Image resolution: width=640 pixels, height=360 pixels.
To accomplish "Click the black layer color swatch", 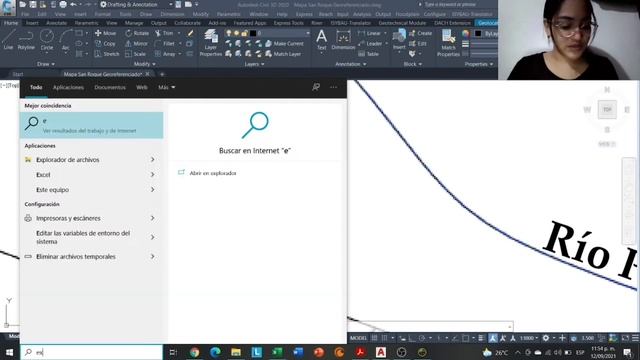I will (253, 33).
